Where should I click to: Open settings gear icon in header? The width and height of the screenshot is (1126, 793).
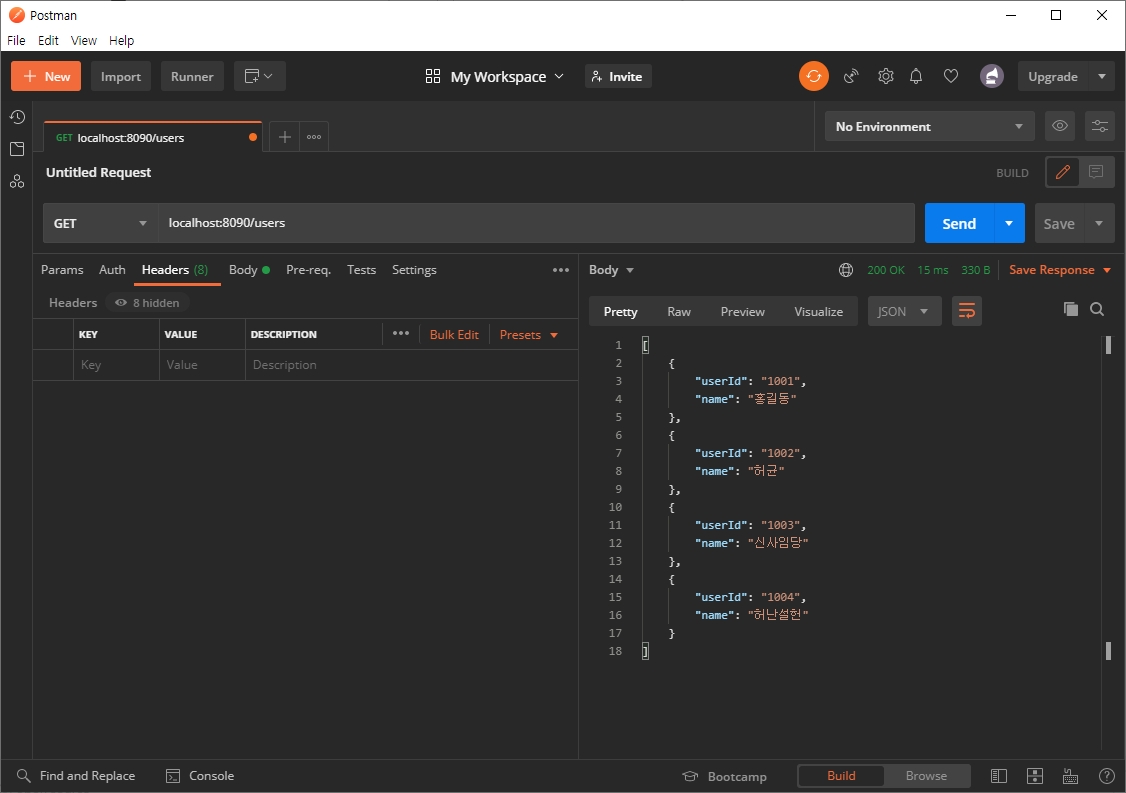[885, 76]
